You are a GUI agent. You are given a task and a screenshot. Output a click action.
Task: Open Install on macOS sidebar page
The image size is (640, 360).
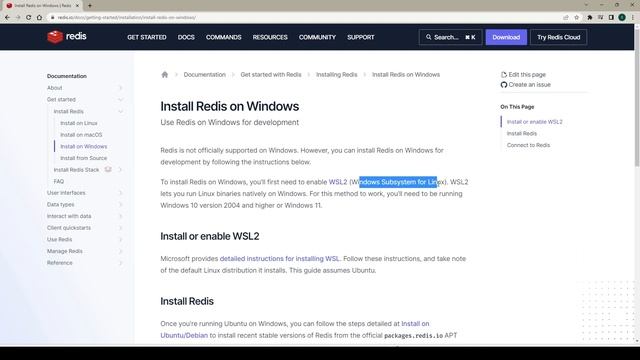[81, 135]
